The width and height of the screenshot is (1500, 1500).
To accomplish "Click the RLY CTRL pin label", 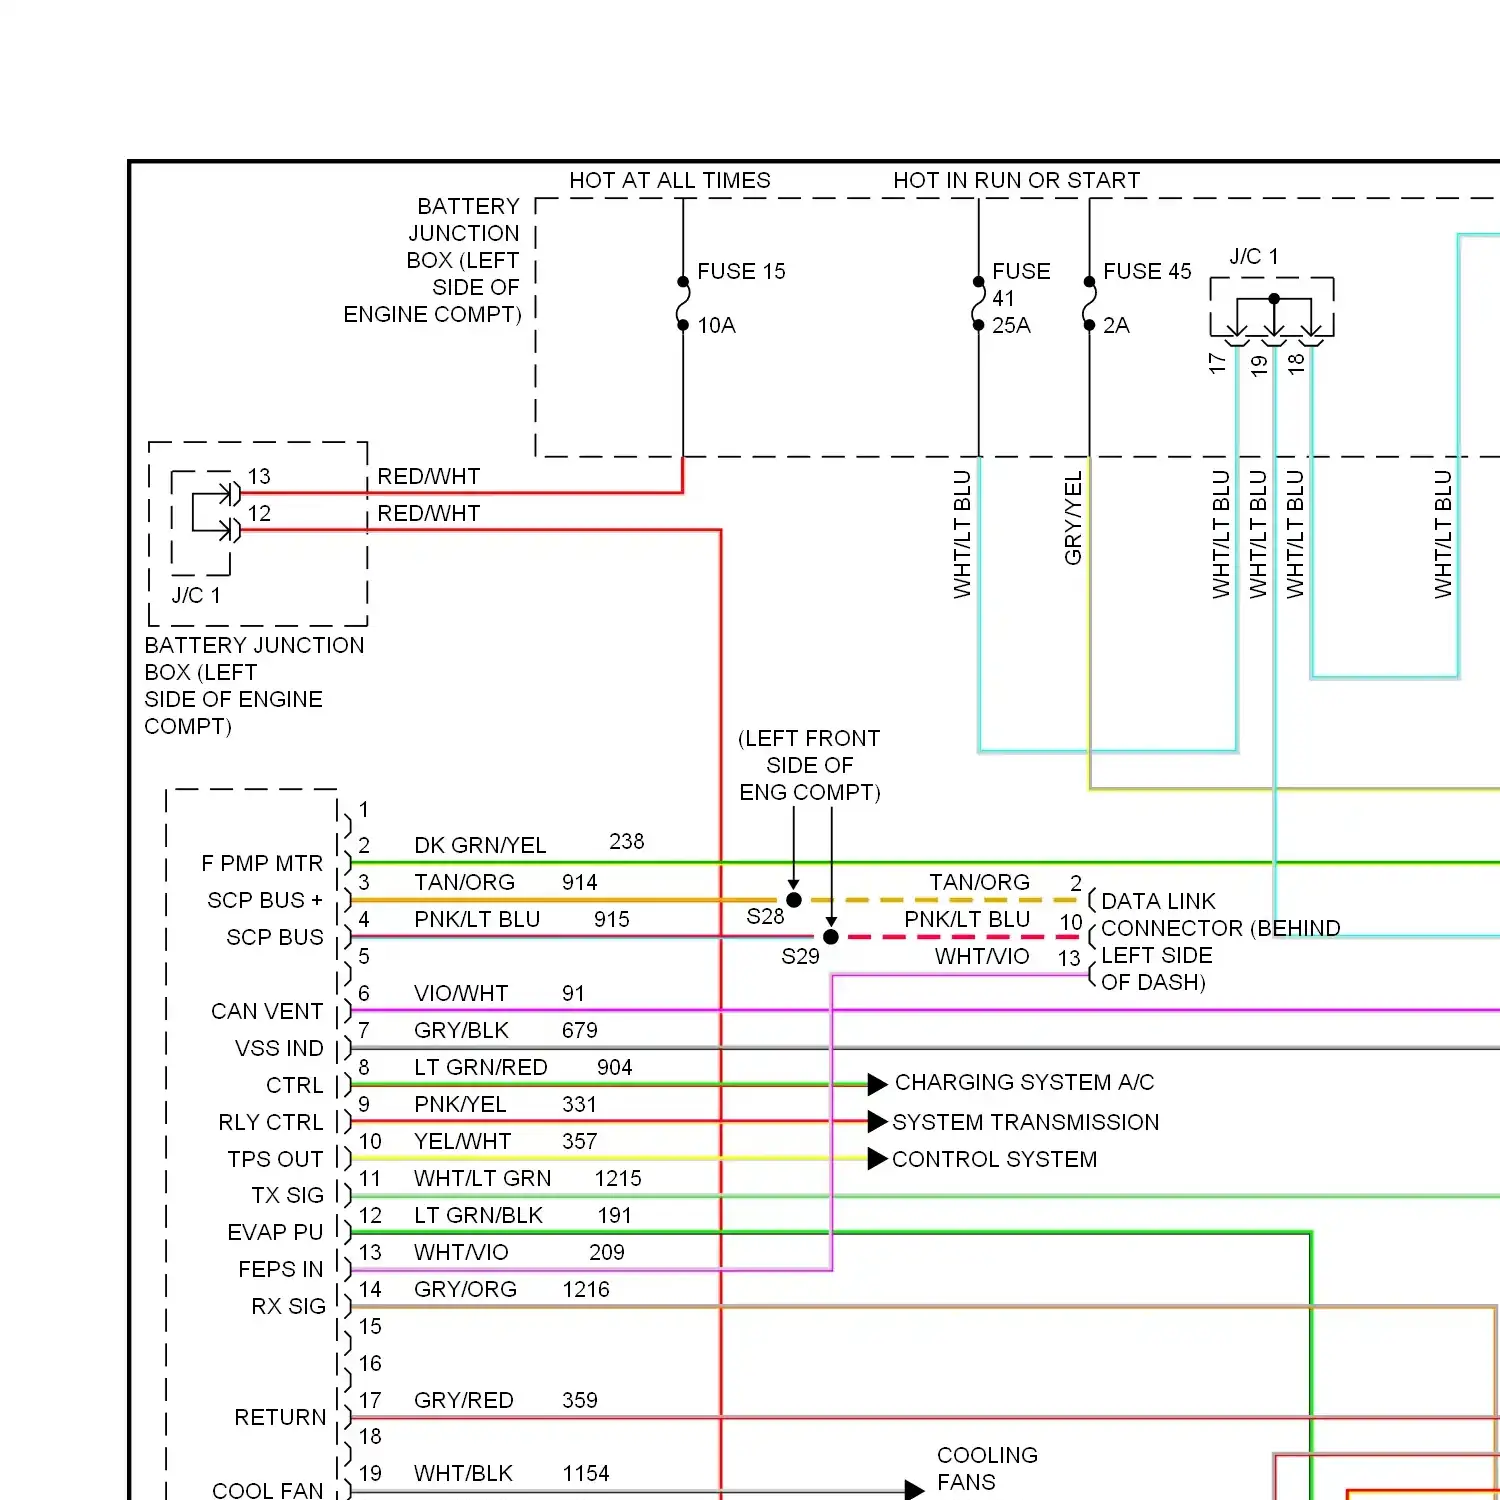I will click(x=271, y=1122).
